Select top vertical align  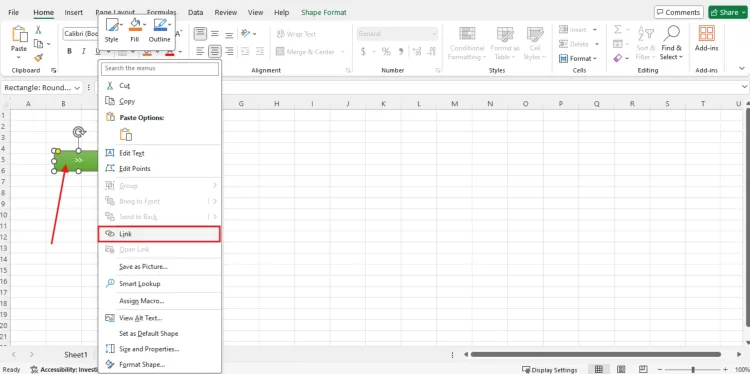[x=200, y=33]
